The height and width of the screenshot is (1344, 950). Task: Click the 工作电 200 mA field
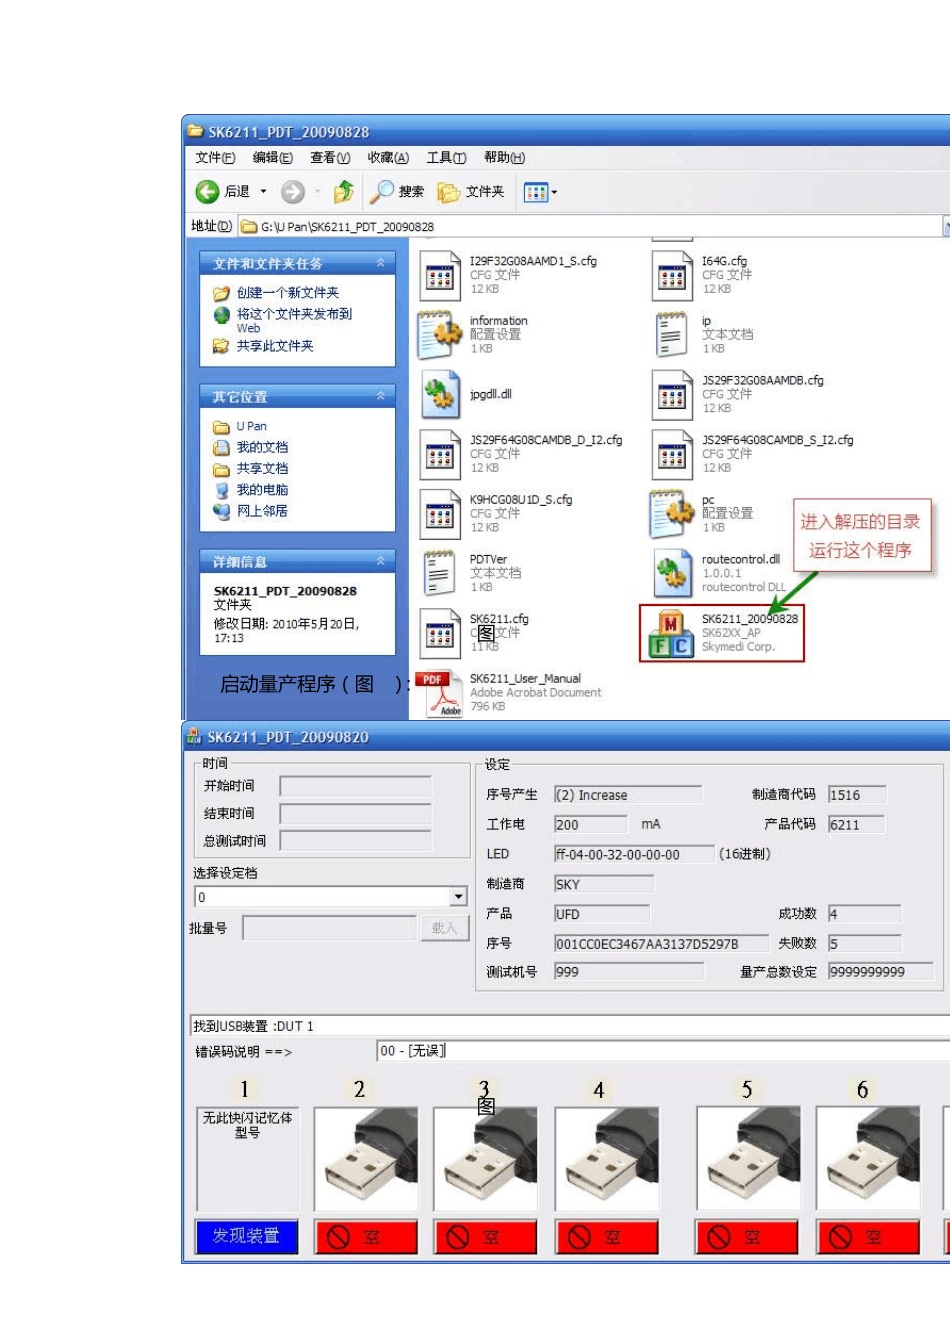click(x=591, y=824)
